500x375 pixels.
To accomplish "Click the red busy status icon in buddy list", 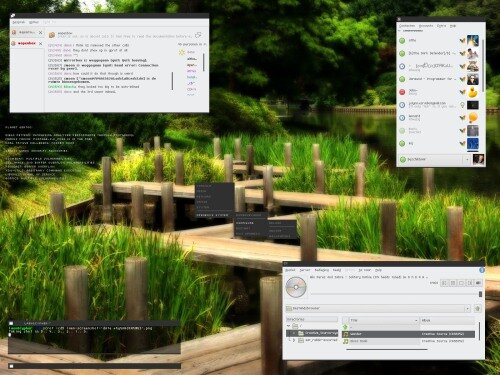I will 402,92.
